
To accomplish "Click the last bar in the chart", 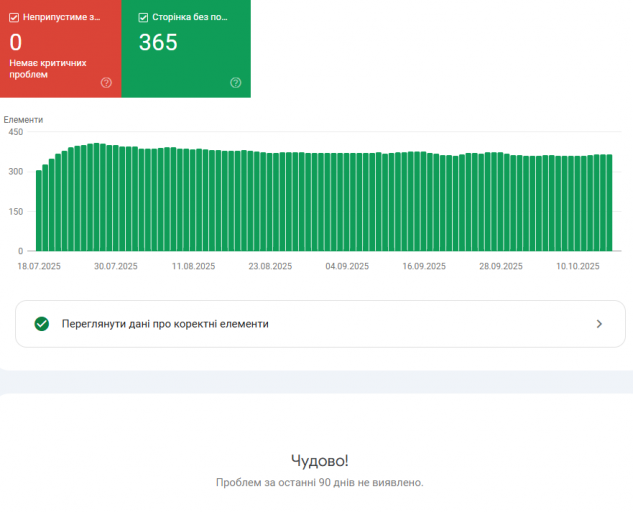I will (x=610, y=203).
